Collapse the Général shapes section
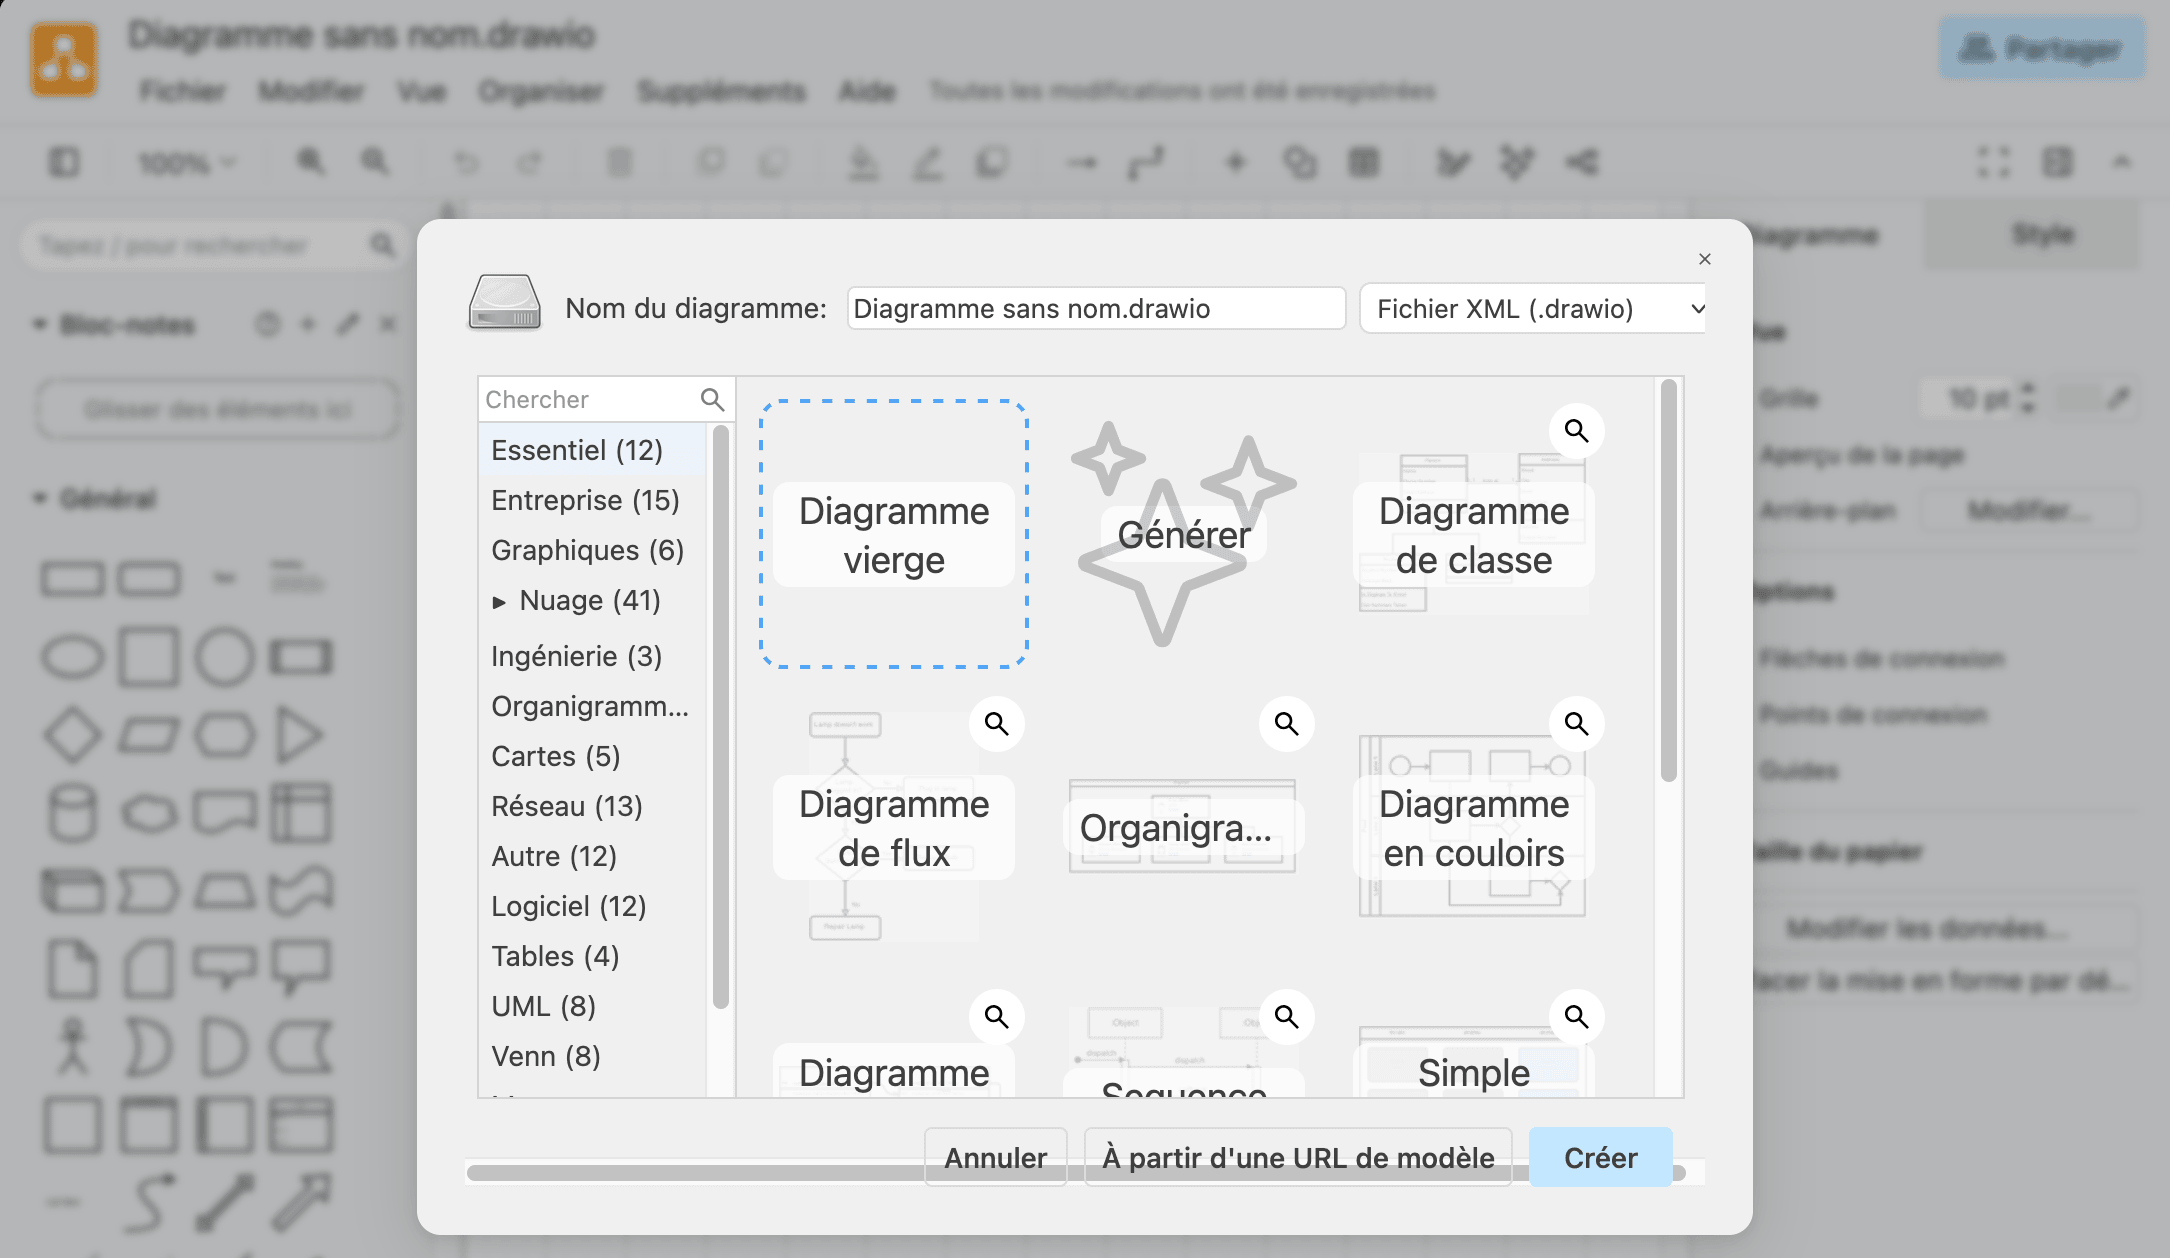The width and height of the screenshot is (2170, 1258). [x=40, y=498]
